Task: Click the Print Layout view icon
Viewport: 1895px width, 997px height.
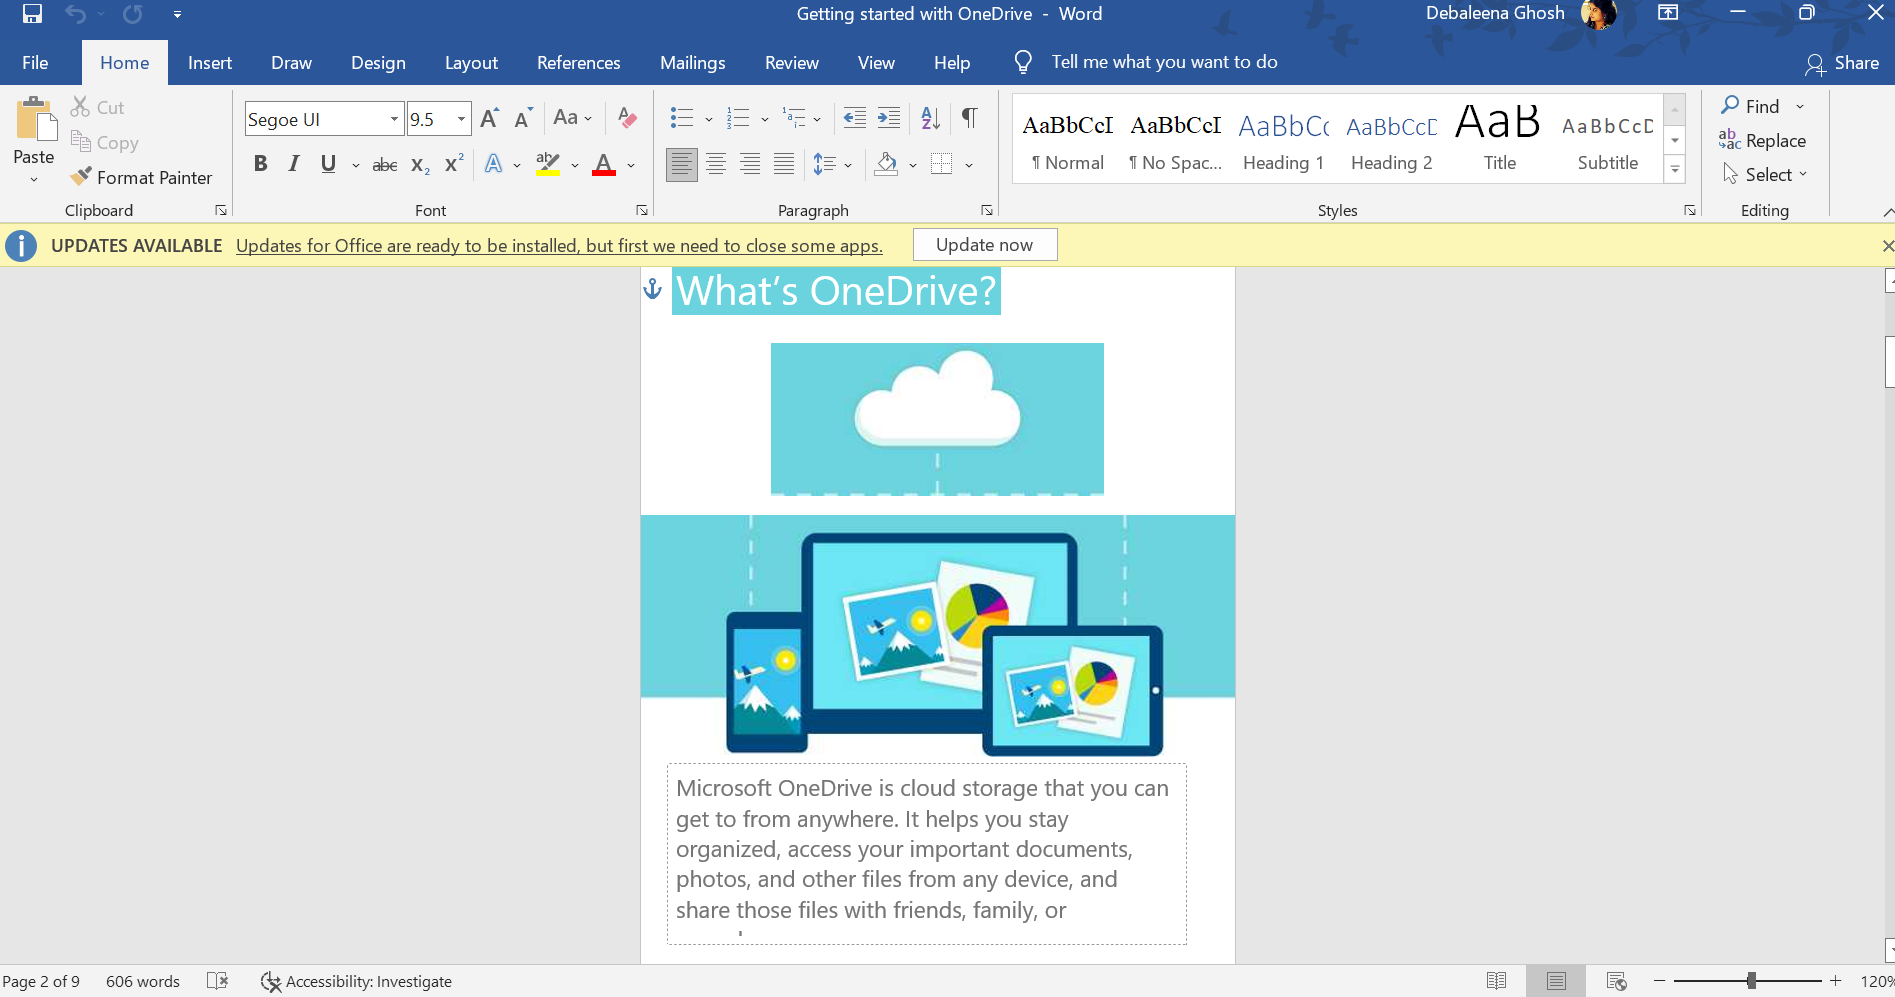Action: 1556,981
